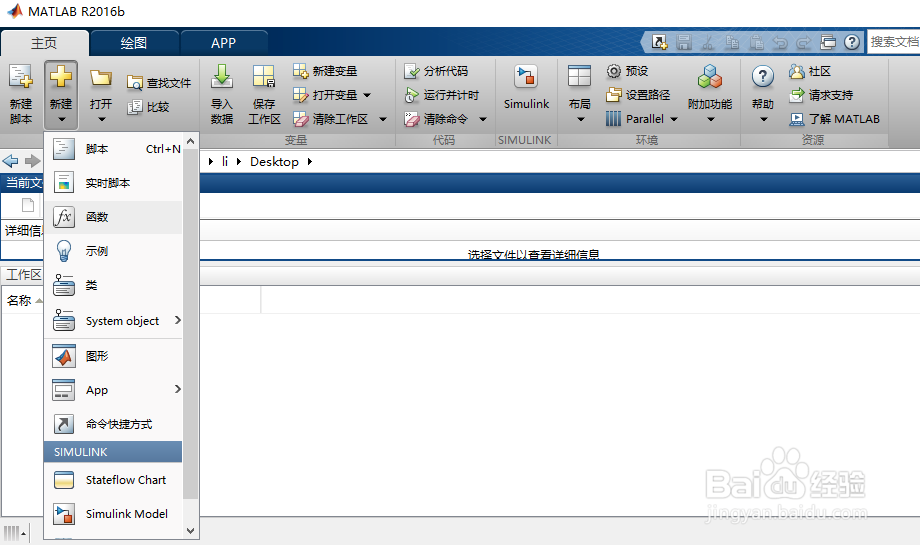
Task: Click Learn MATLAB (了解 MATLAB)
Action: click(x=834, y=119)
